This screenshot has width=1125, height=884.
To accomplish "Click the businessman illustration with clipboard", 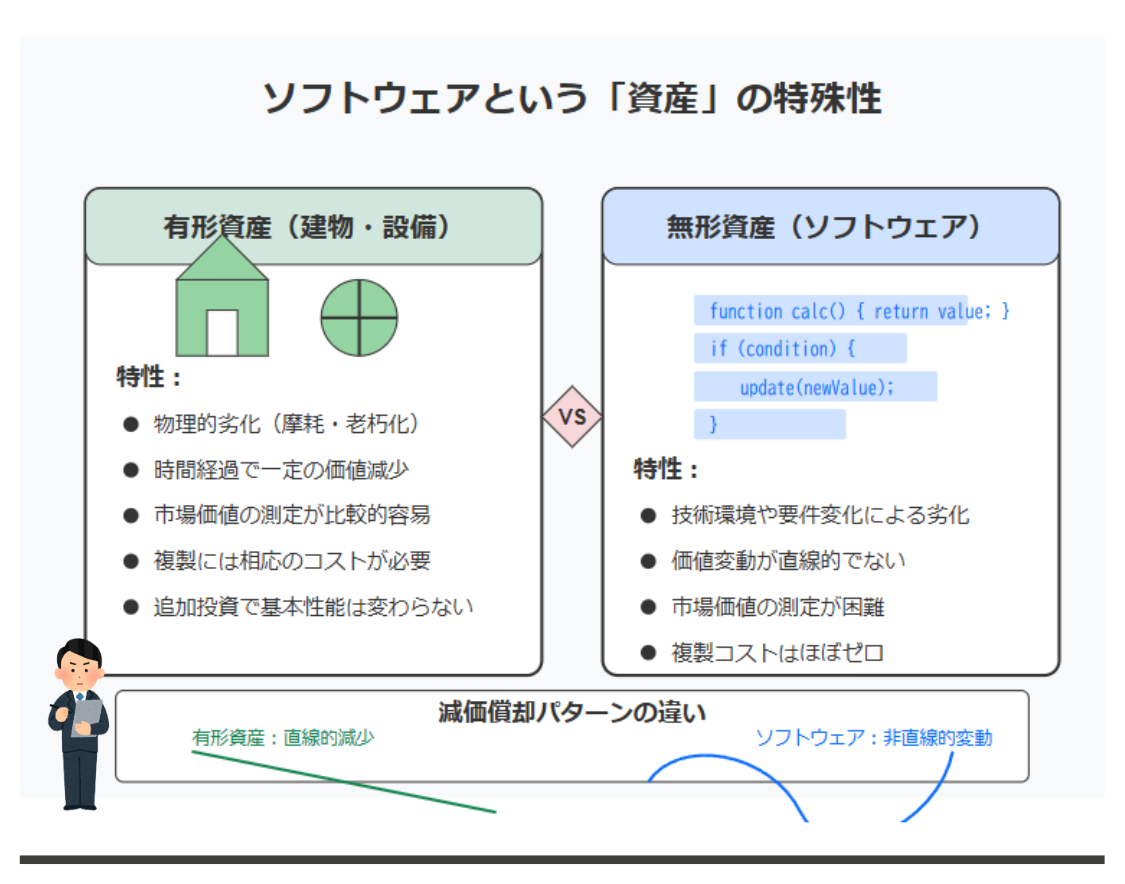I will tap(79, 724).
